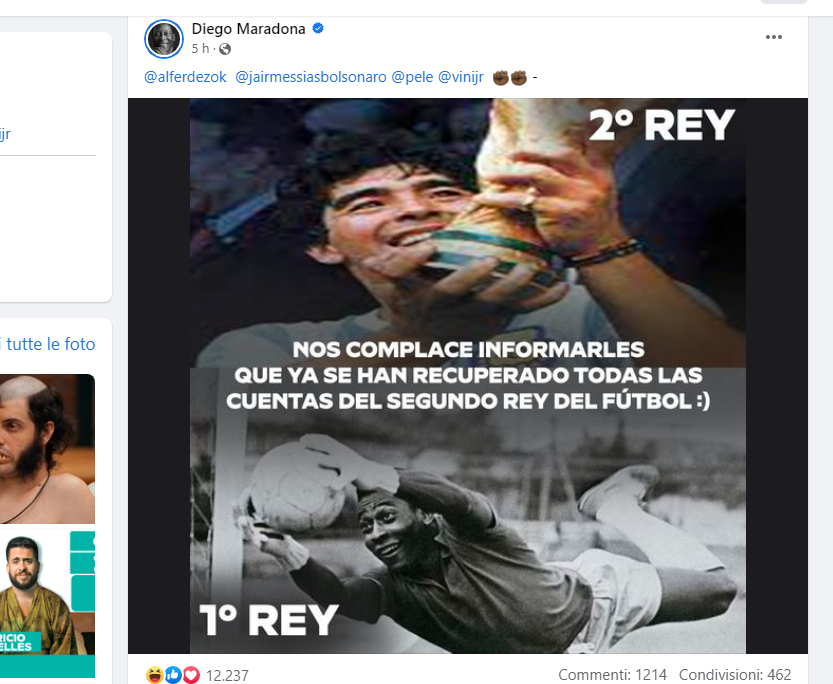The image size is (833, 684).
Task: Click the public globe privacy icon
Action: pos(225,49)
